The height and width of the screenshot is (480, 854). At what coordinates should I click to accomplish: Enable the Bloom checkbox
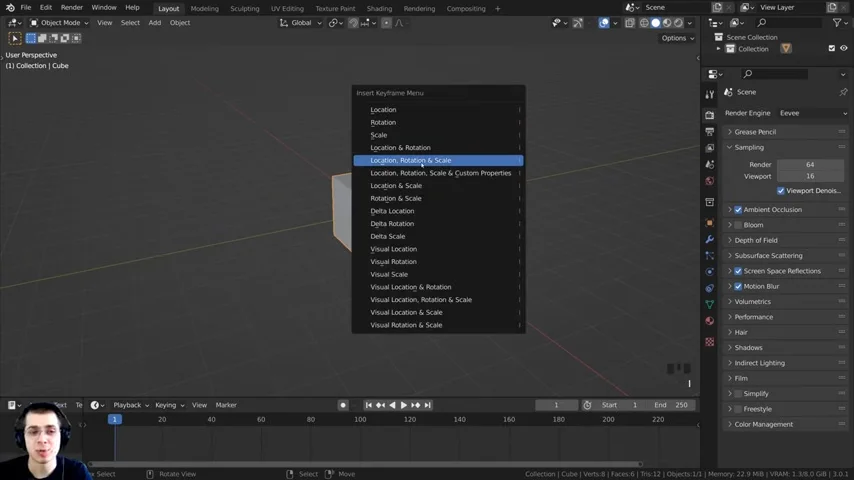tap(738, 224)
